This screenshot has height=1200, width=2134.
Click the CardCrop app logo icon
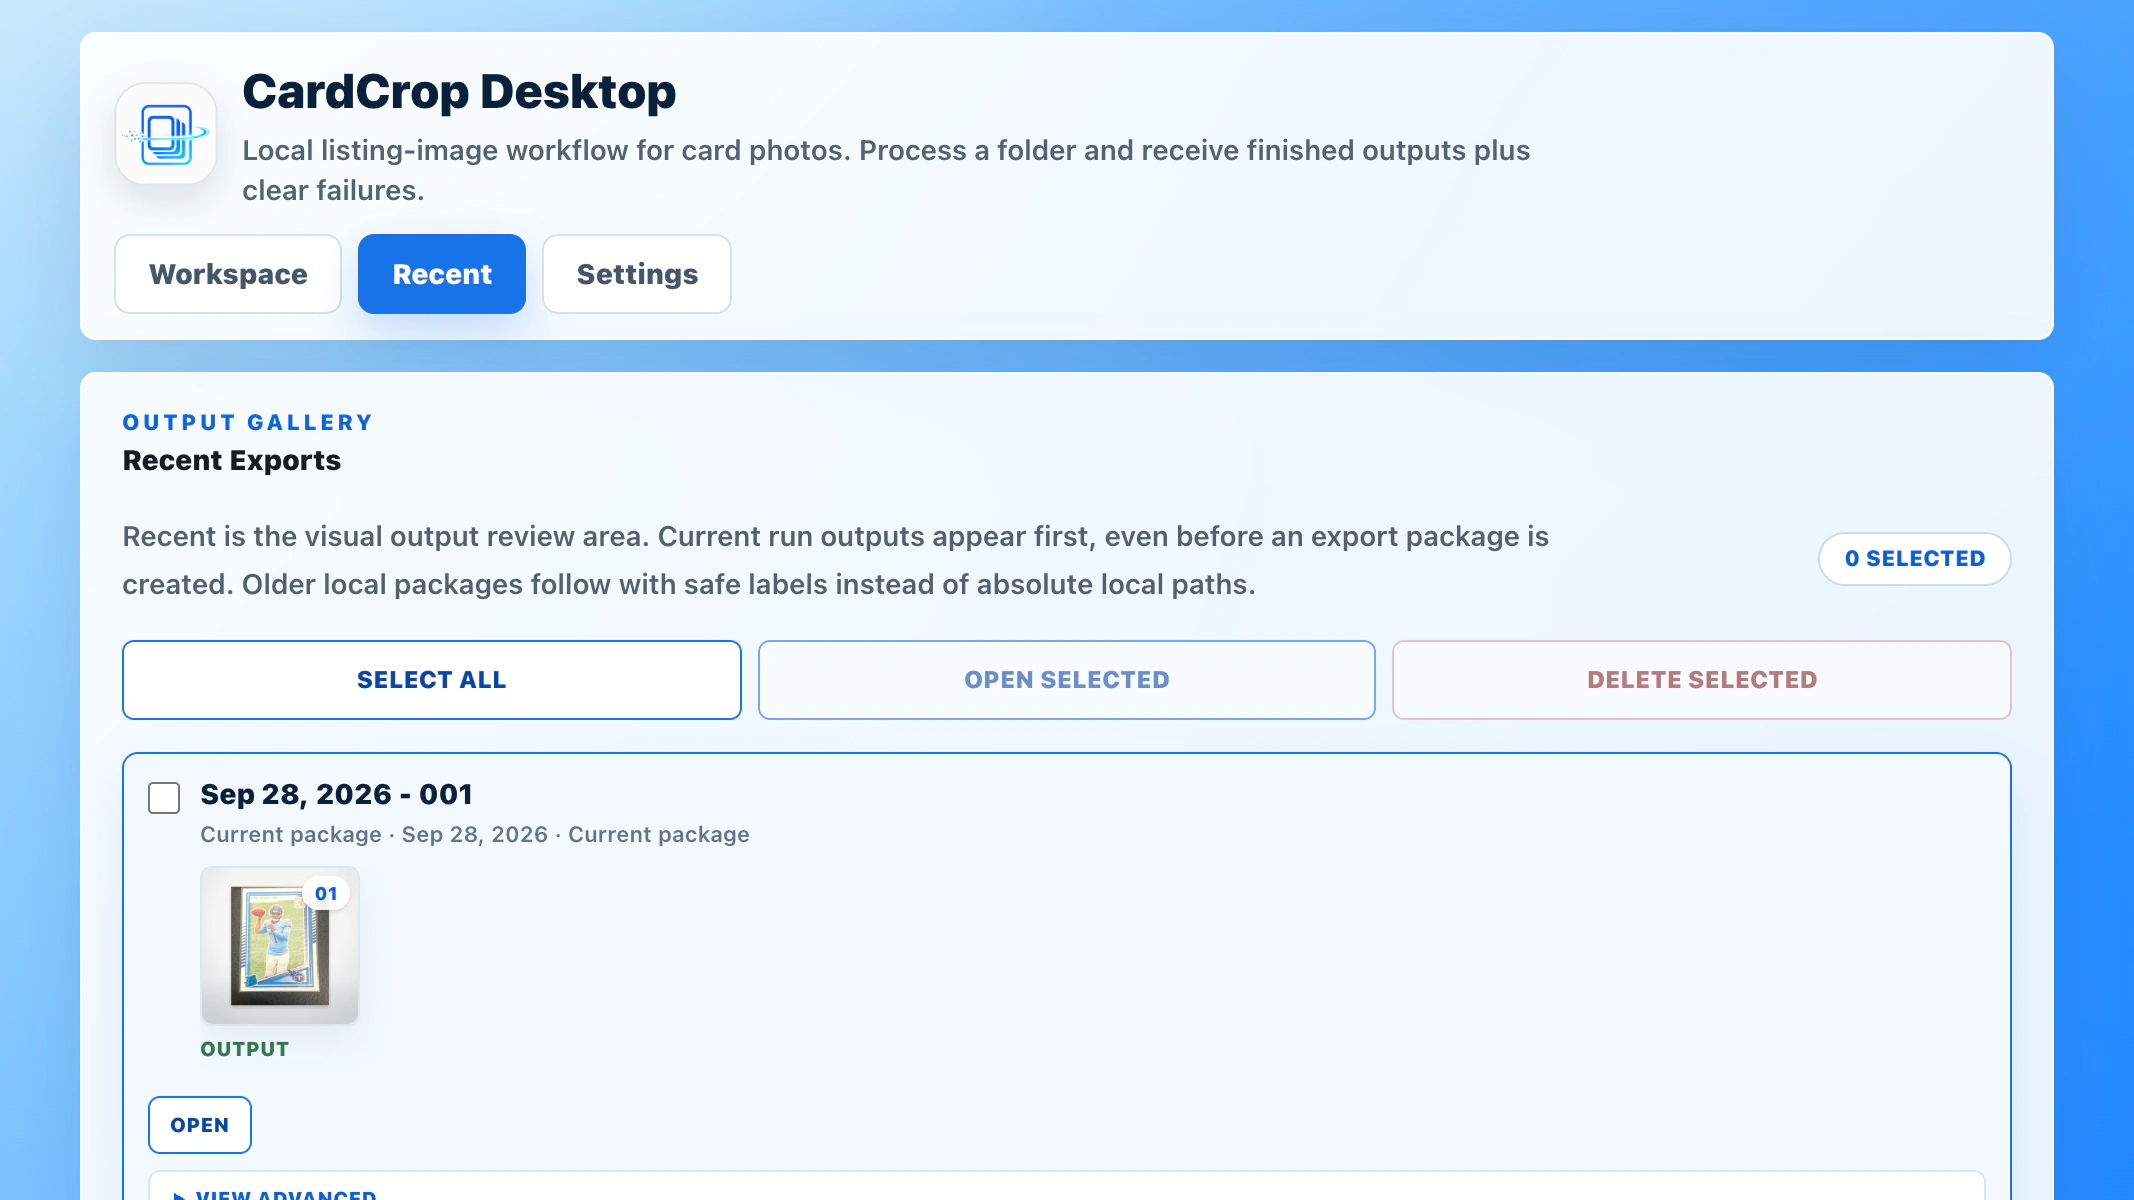166,133
